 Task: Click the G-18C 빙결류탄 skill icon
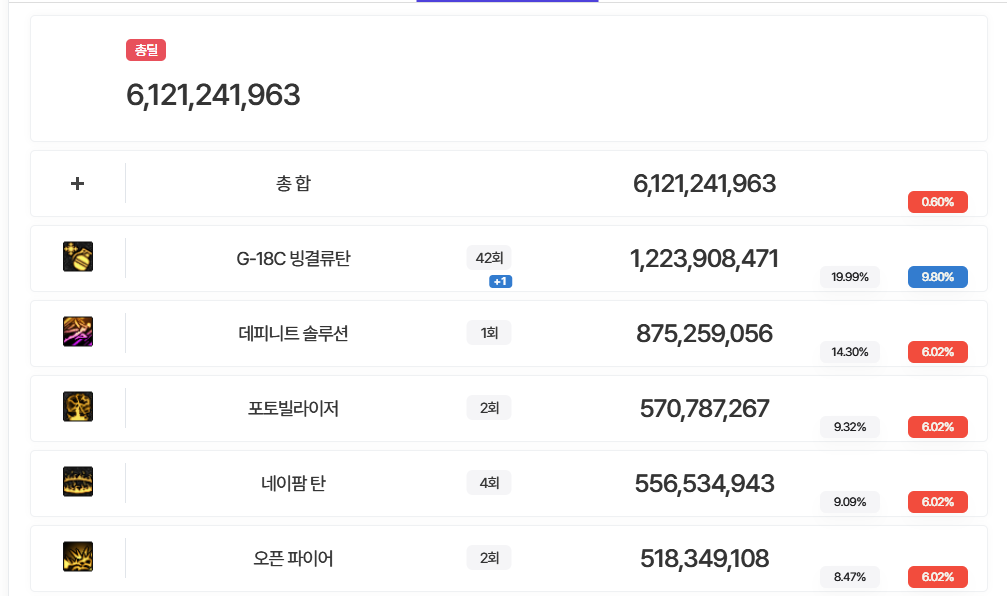tap(78, 257)
